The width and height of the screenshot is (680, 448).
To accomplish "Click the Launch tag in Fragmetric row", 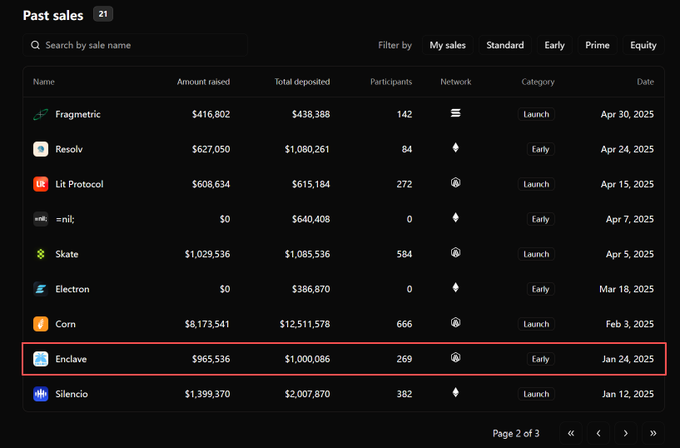I will coord(536,114).
